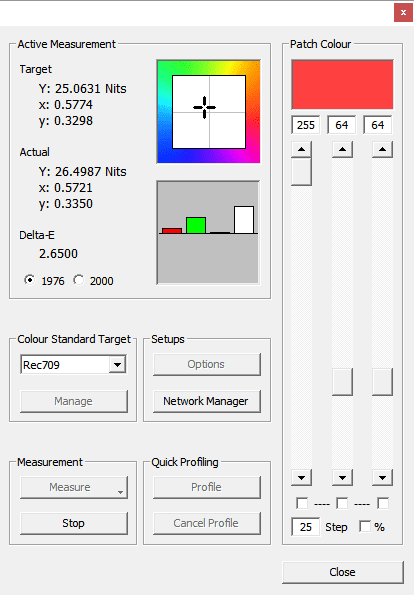
Task: Click the Manage button
Action: click(x=74, y=401)
